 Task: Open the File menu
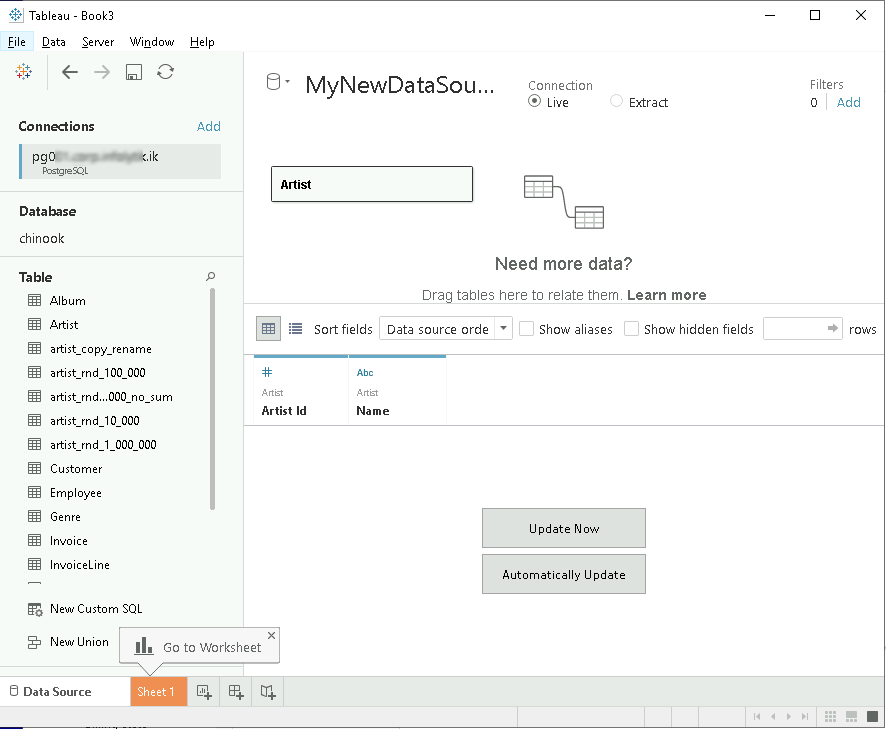(16, 42)
